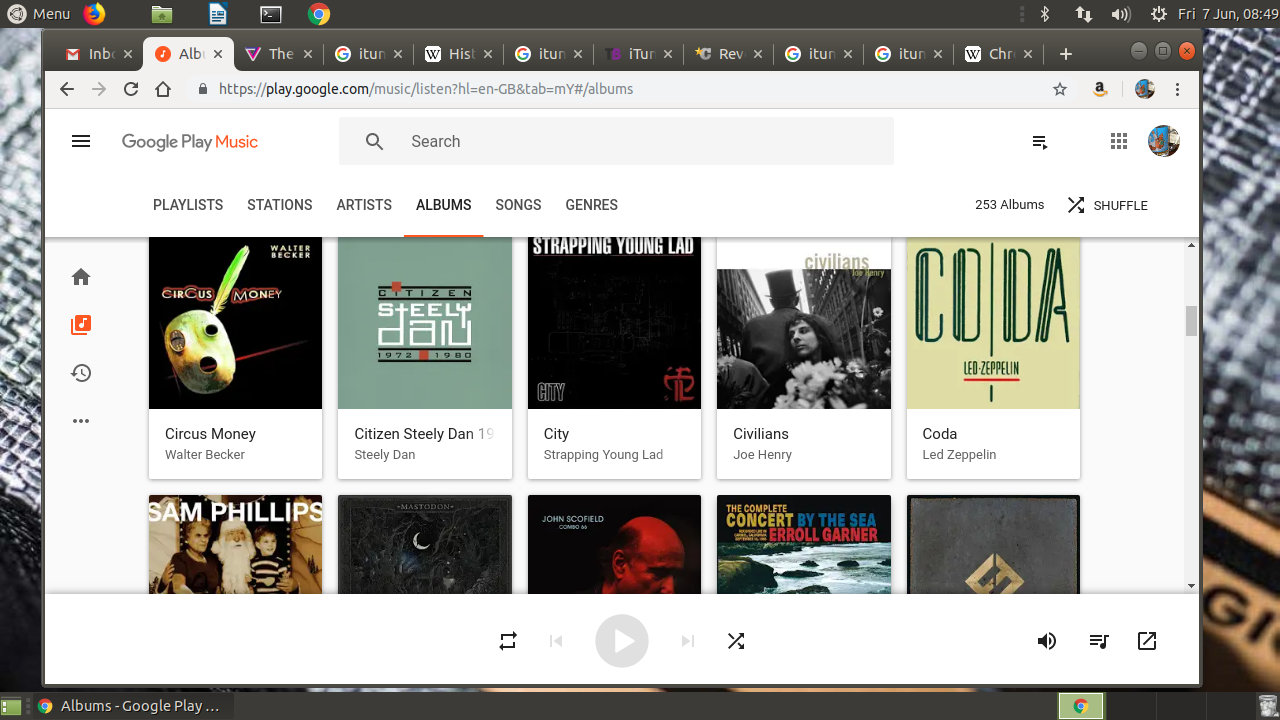Click the page vertical scrollbar thumb
The height and width of the screenshot is (720, 1280).
coord(1191,322)
